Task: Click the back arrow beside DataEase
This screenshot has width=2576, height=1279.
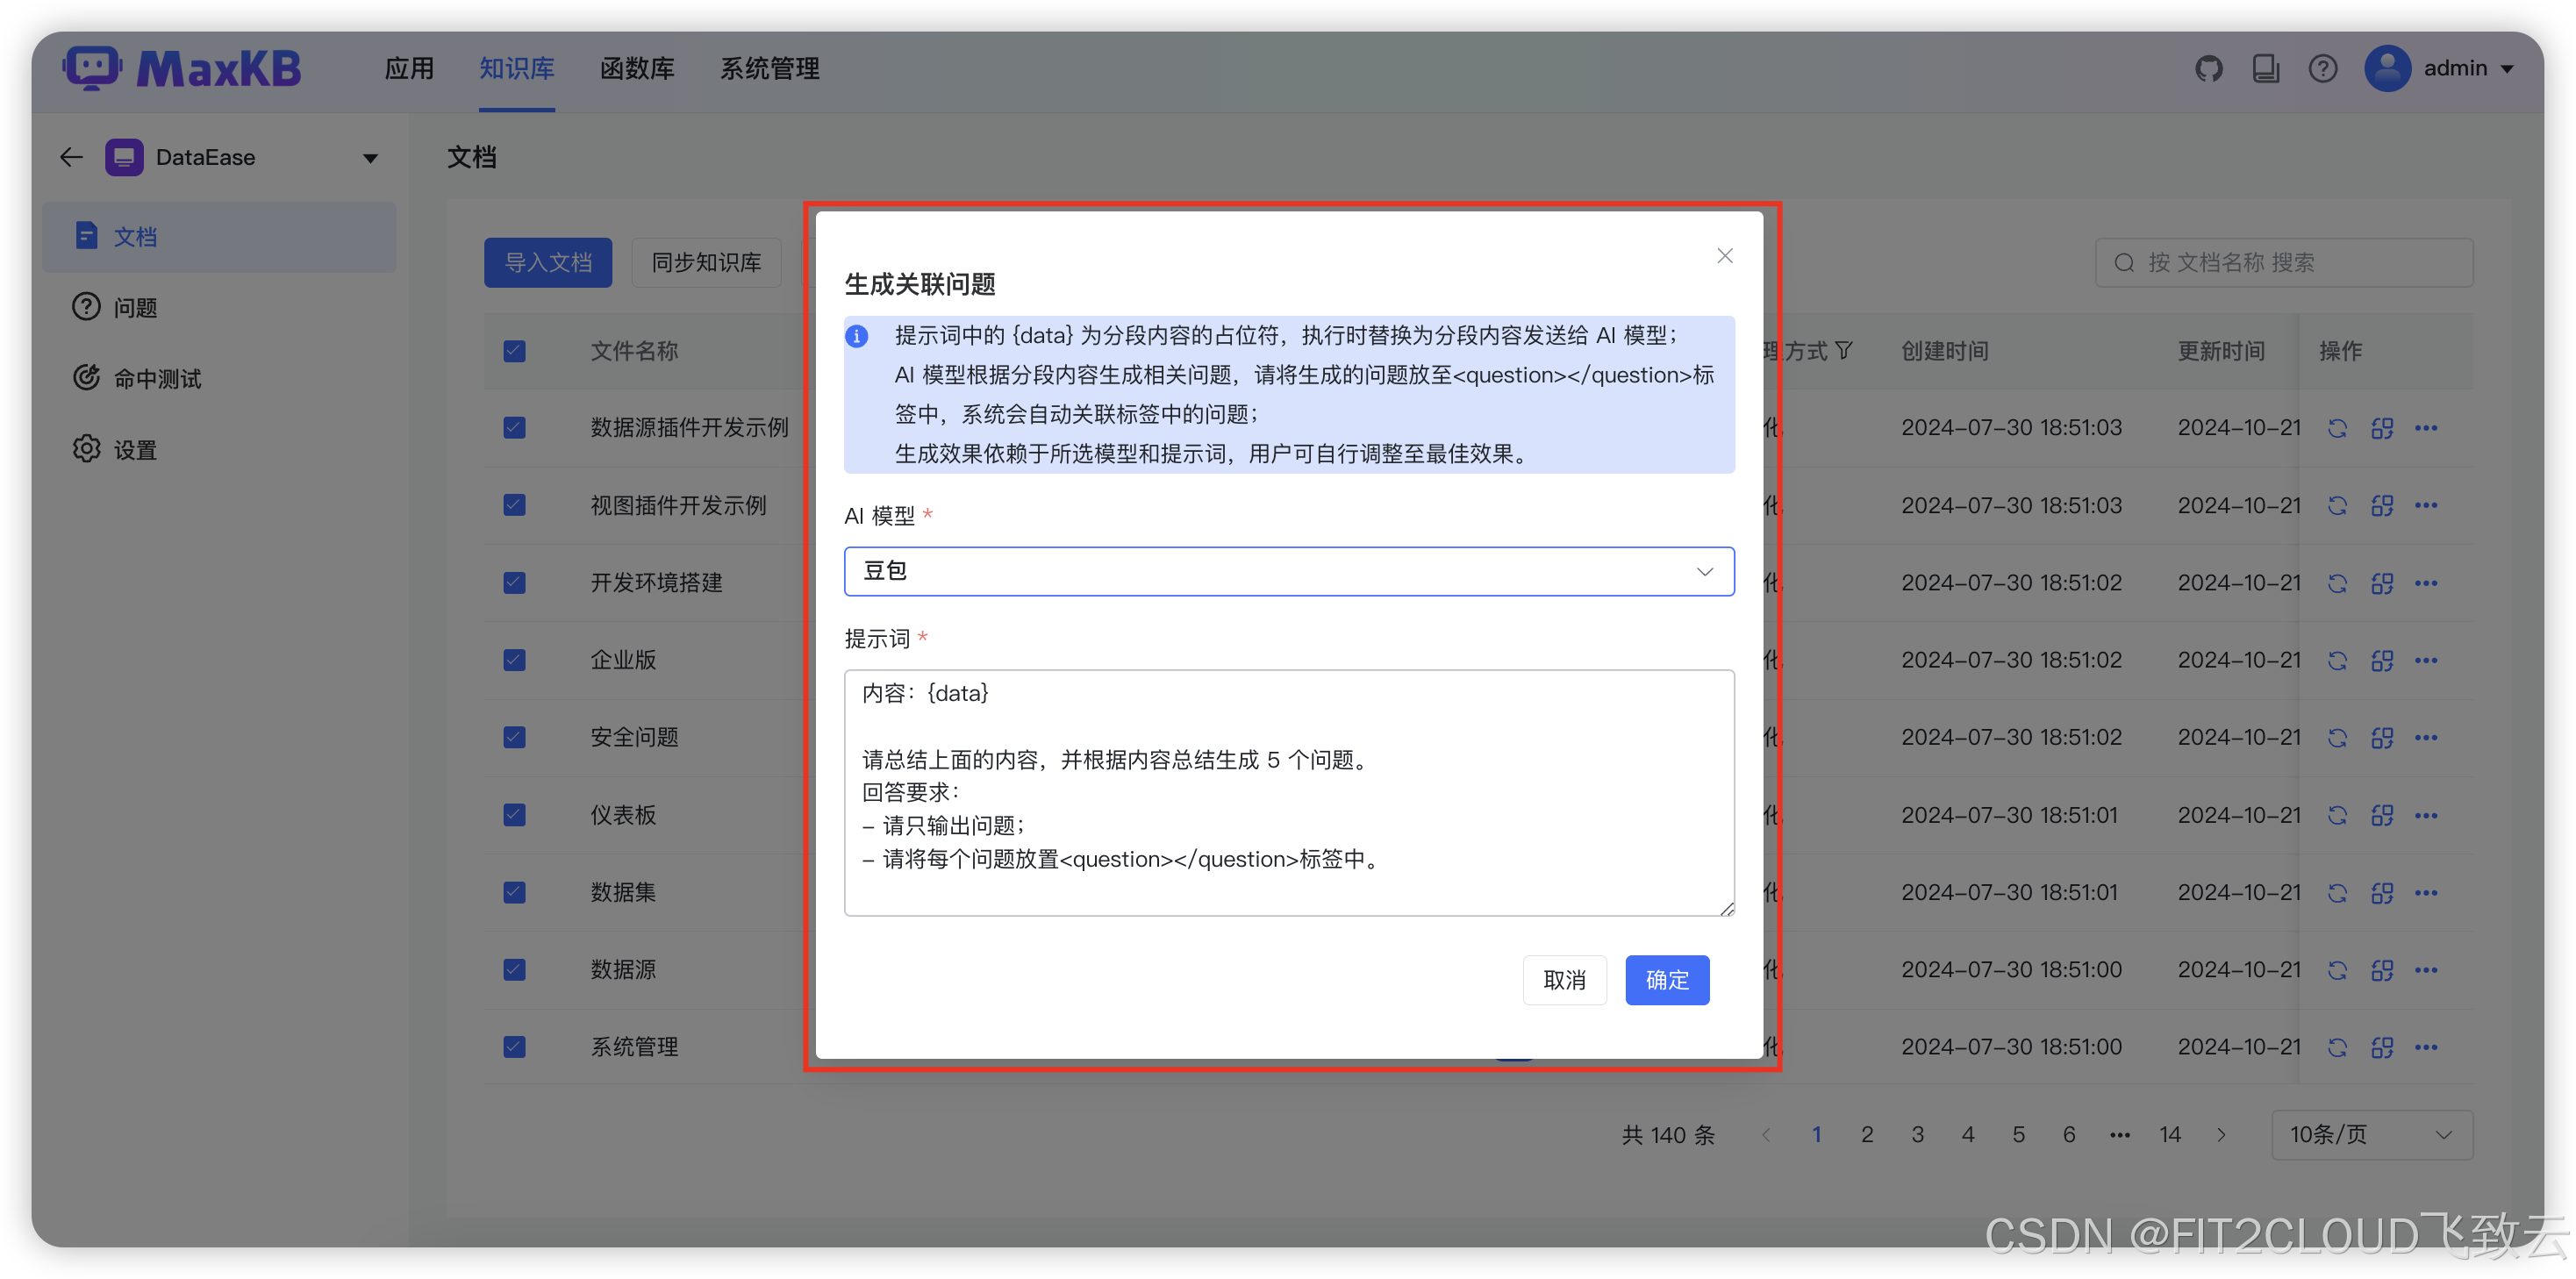Action: [71, 157]
